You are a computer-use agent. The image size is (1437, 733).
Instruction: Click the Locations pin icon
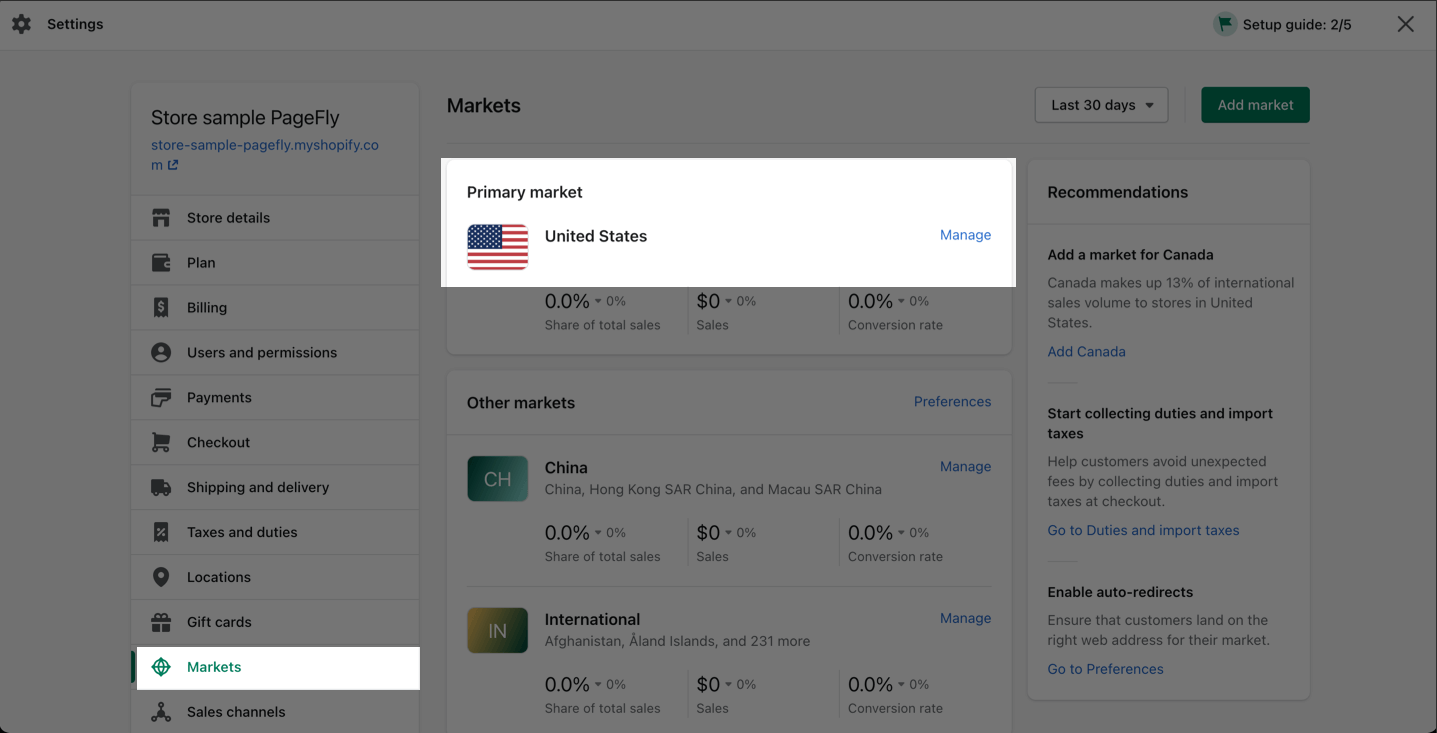click(x=161, y=577)
